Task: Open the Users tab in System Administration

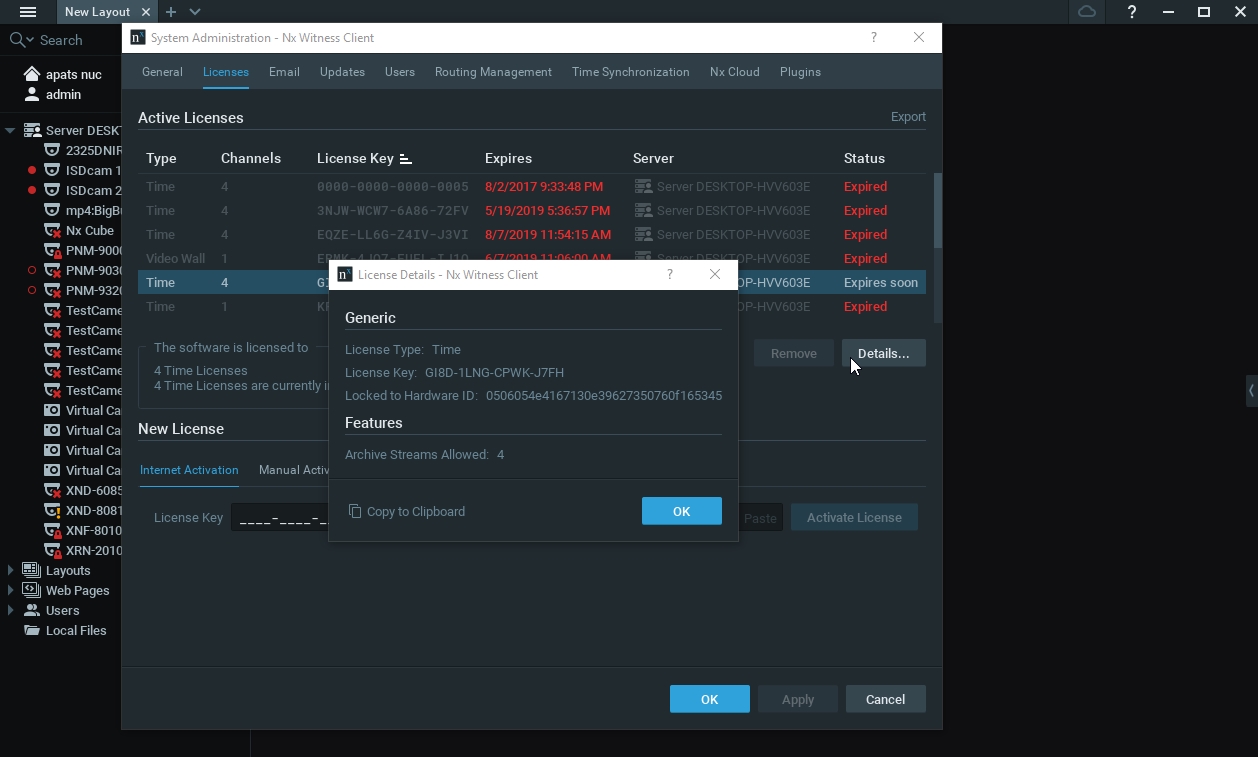Action: 400,72
